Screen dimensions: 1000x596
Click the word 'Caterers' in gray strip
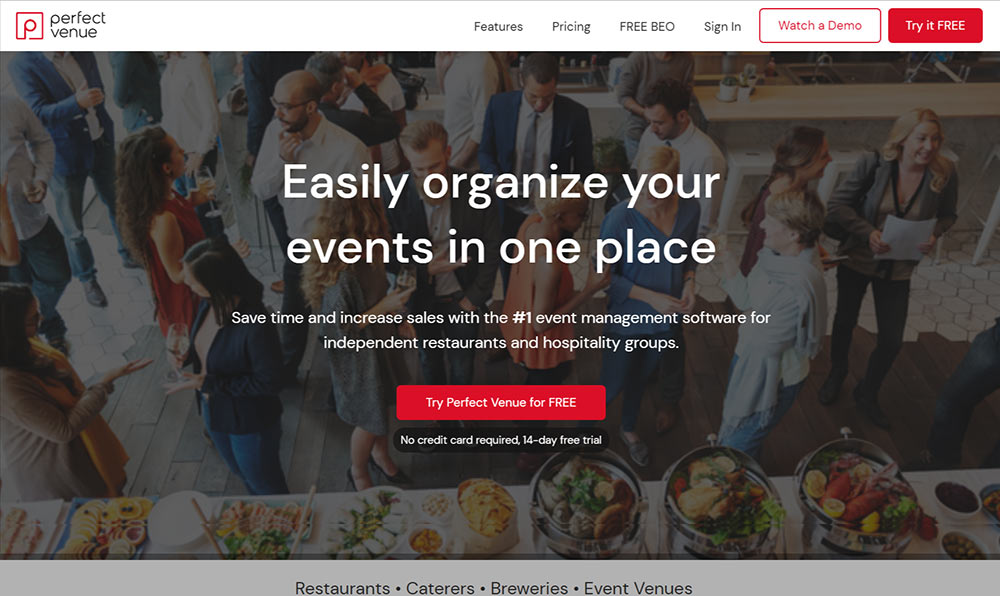440,588
